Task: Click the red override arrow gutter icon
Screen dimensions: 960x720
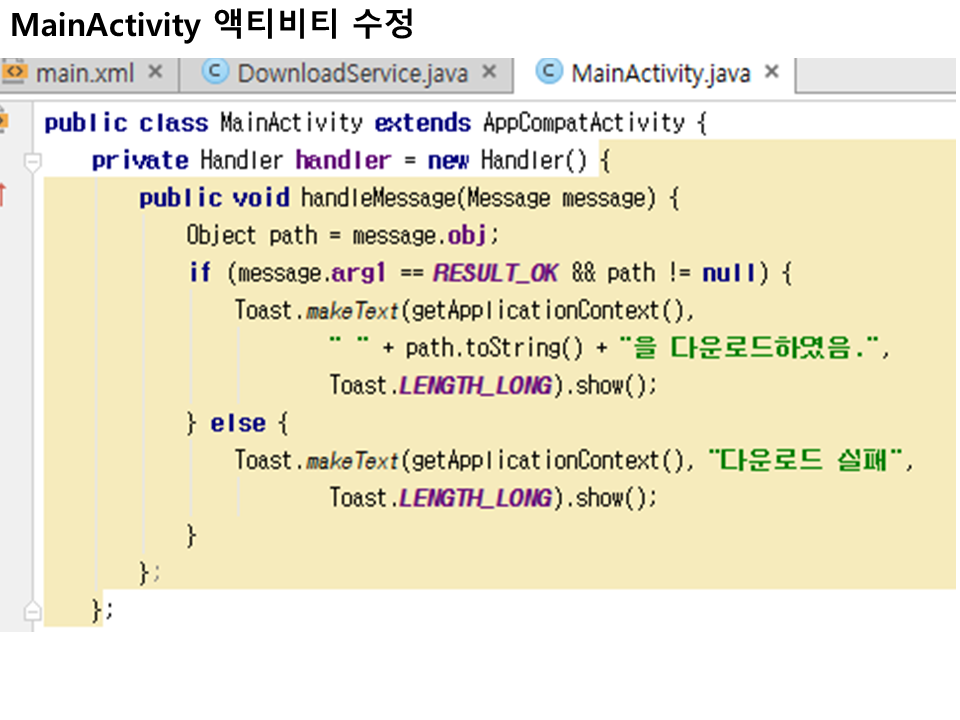Action: point(3,194)
